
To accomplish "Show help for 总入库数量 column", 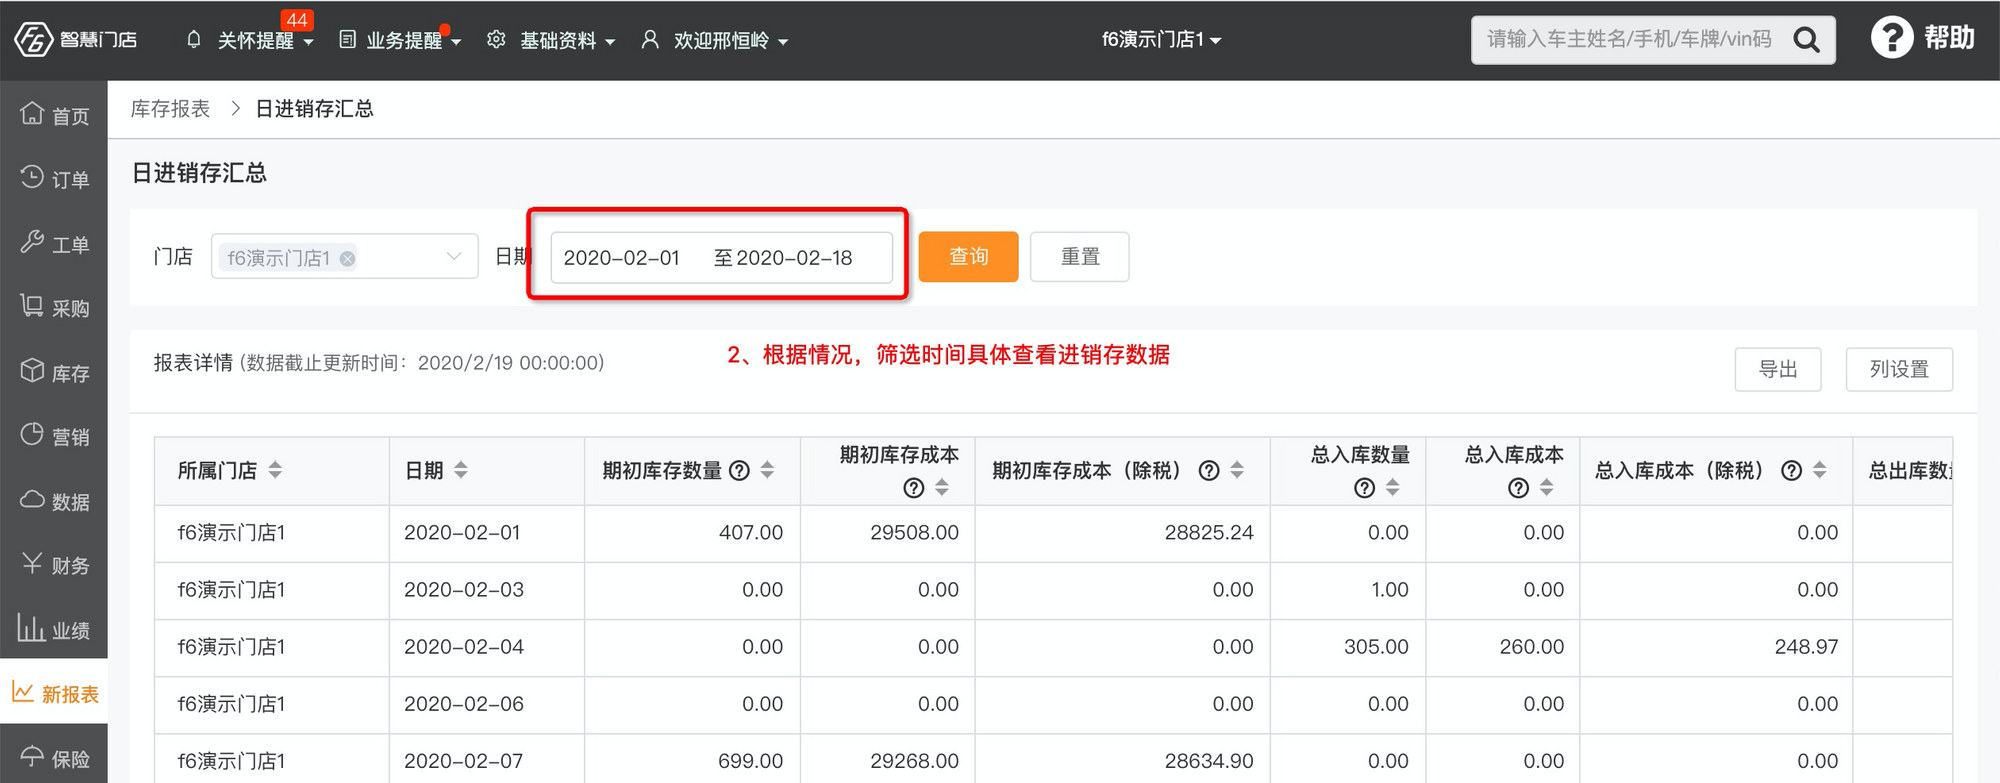I will (1364, 487).
